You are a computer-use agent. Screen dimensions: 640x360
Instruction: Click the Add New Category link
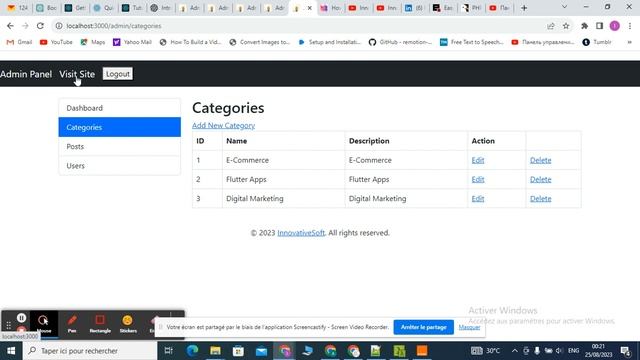(223, 125)
